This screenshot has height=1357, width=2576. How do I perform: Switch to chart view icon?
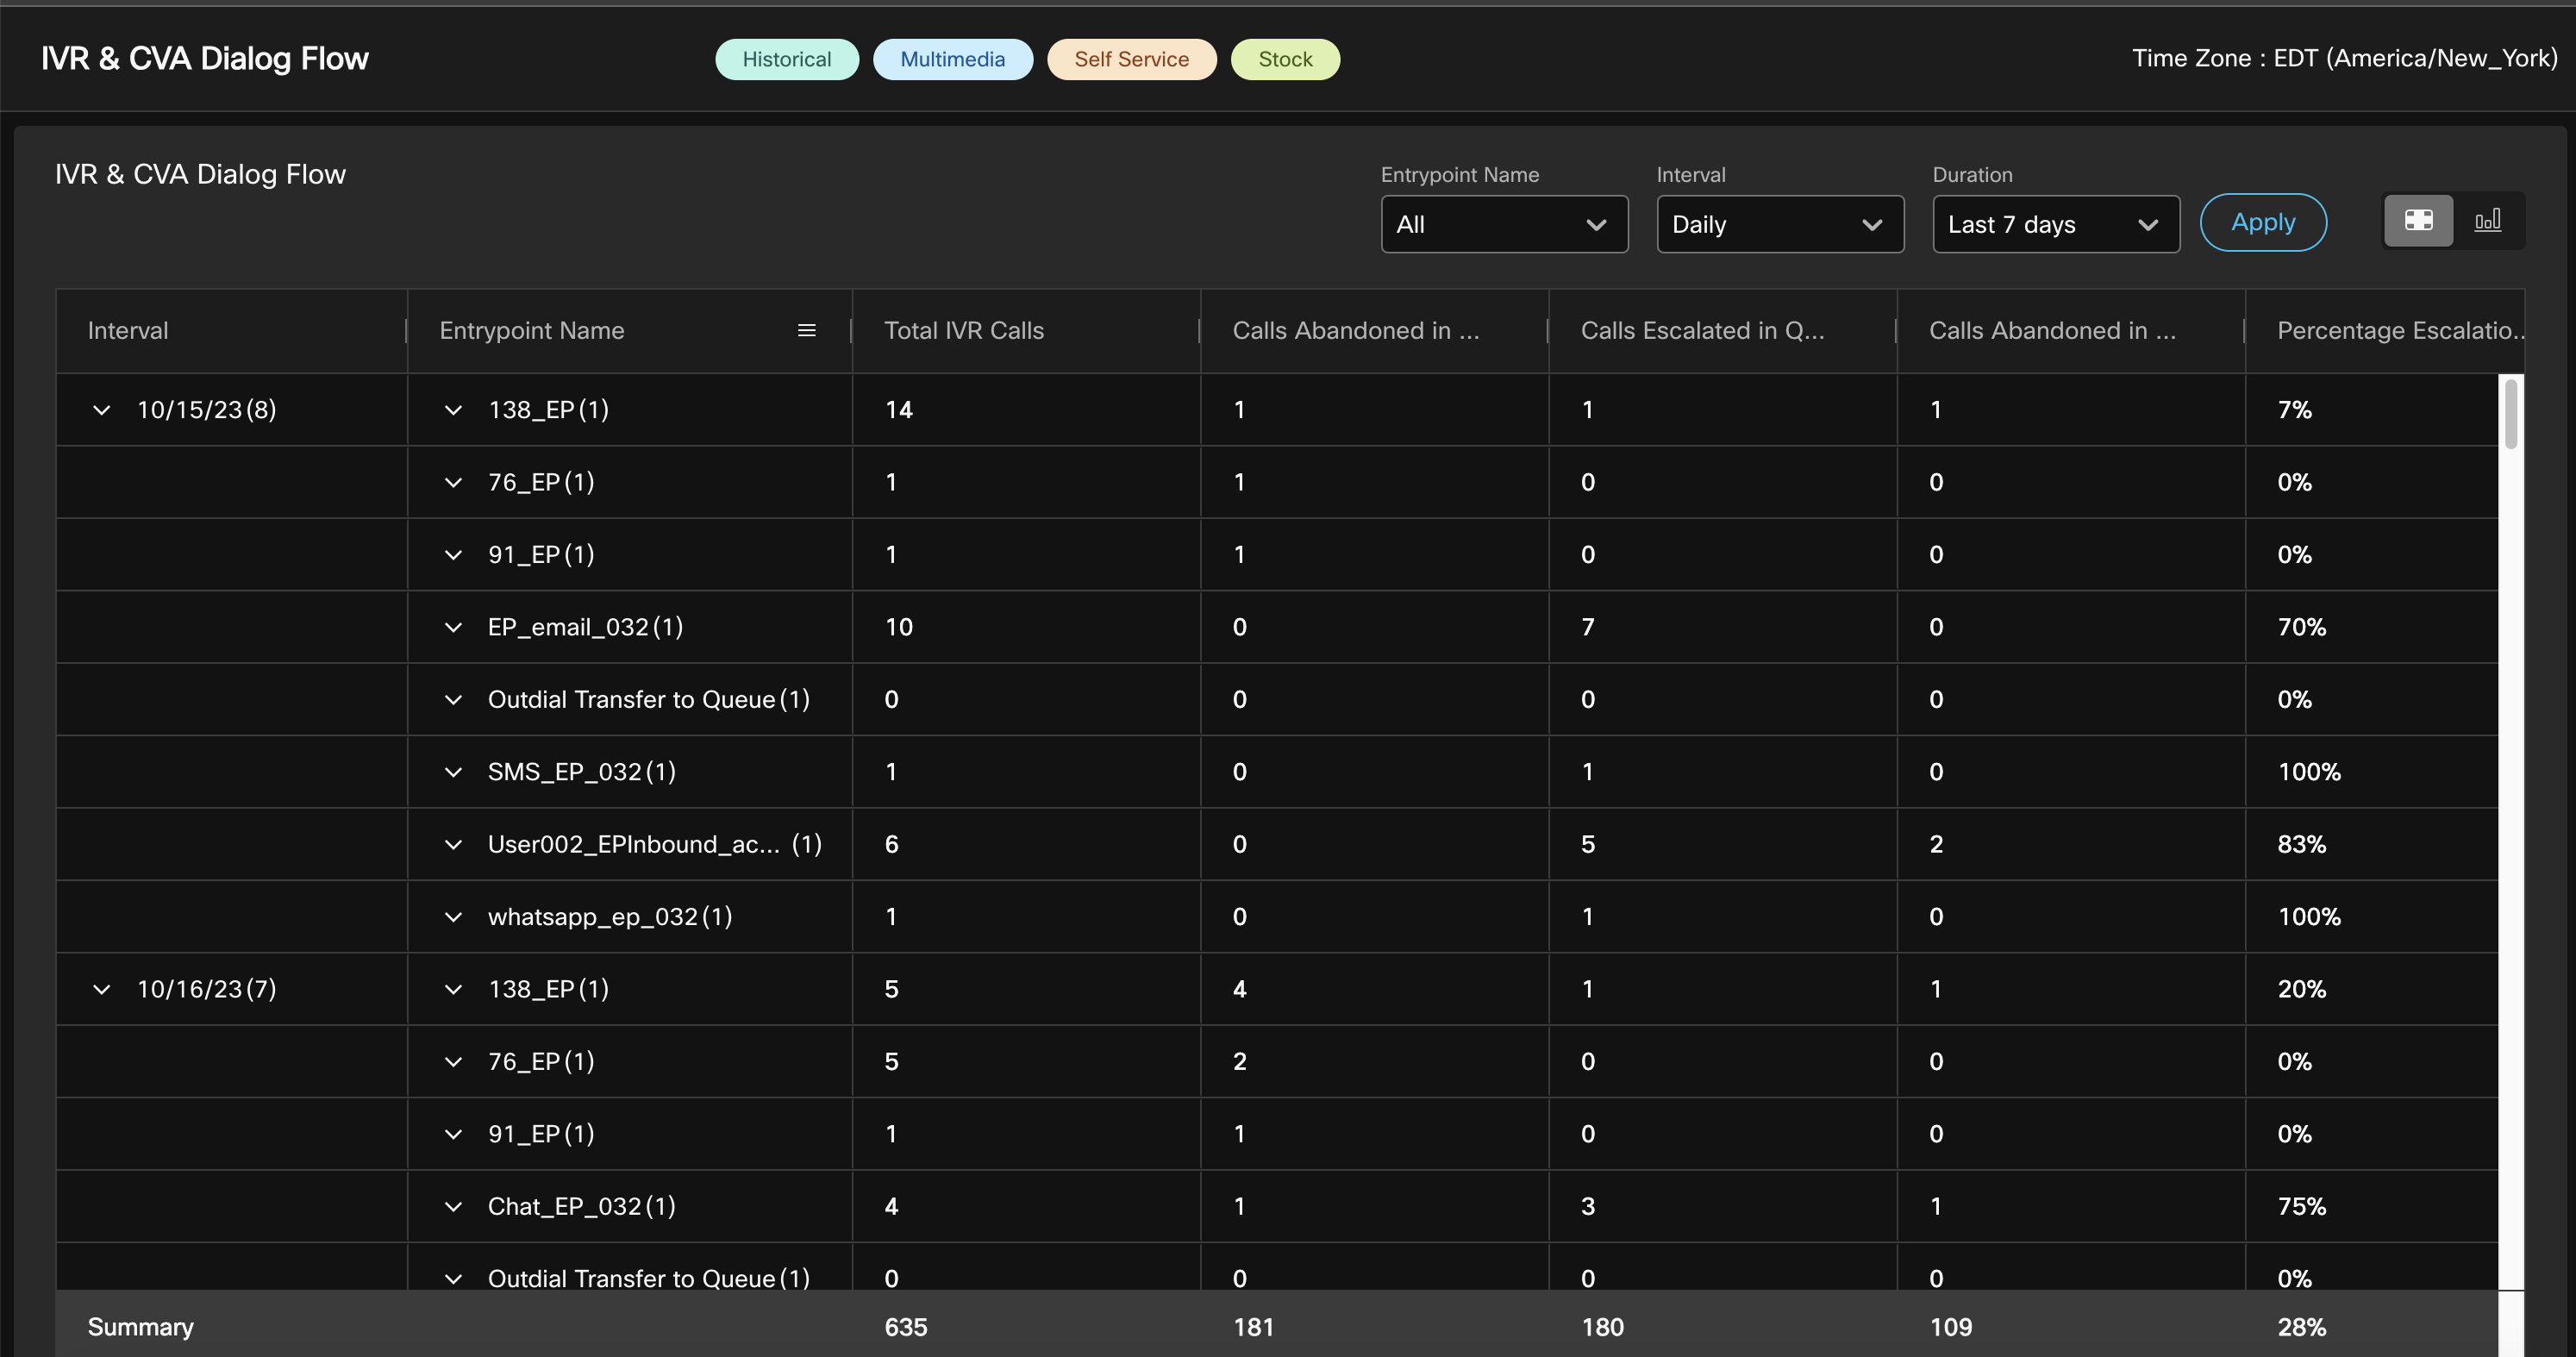[2487, 220]
